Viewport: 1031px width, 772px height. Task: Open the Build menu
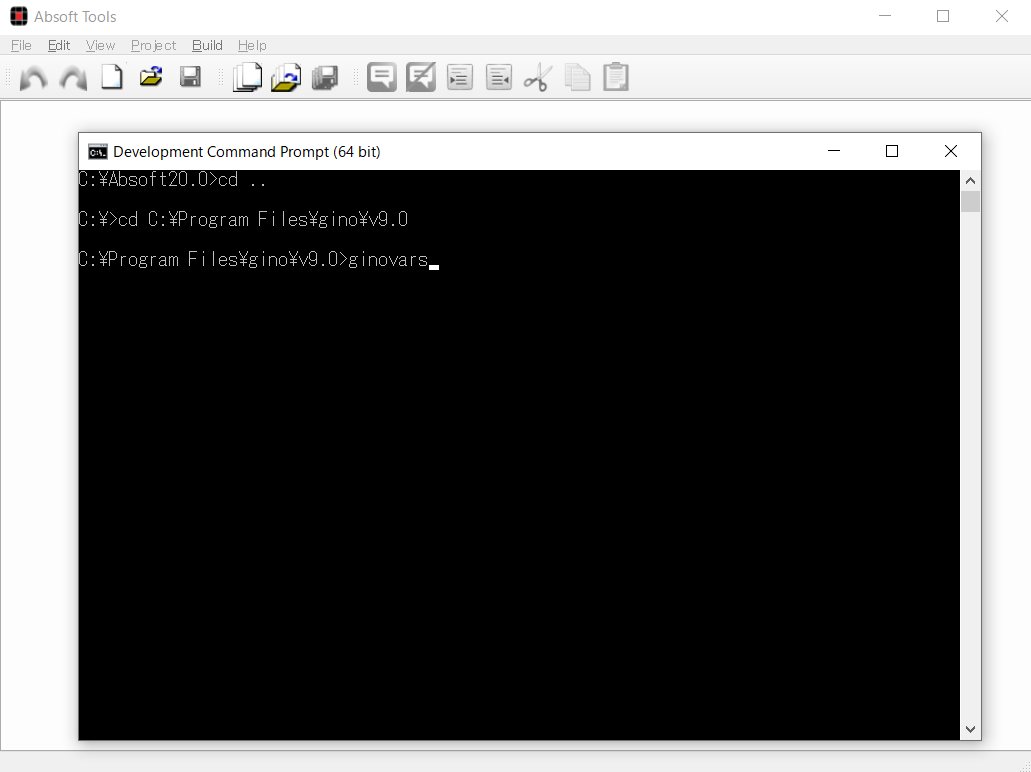[x=207, y=45]
